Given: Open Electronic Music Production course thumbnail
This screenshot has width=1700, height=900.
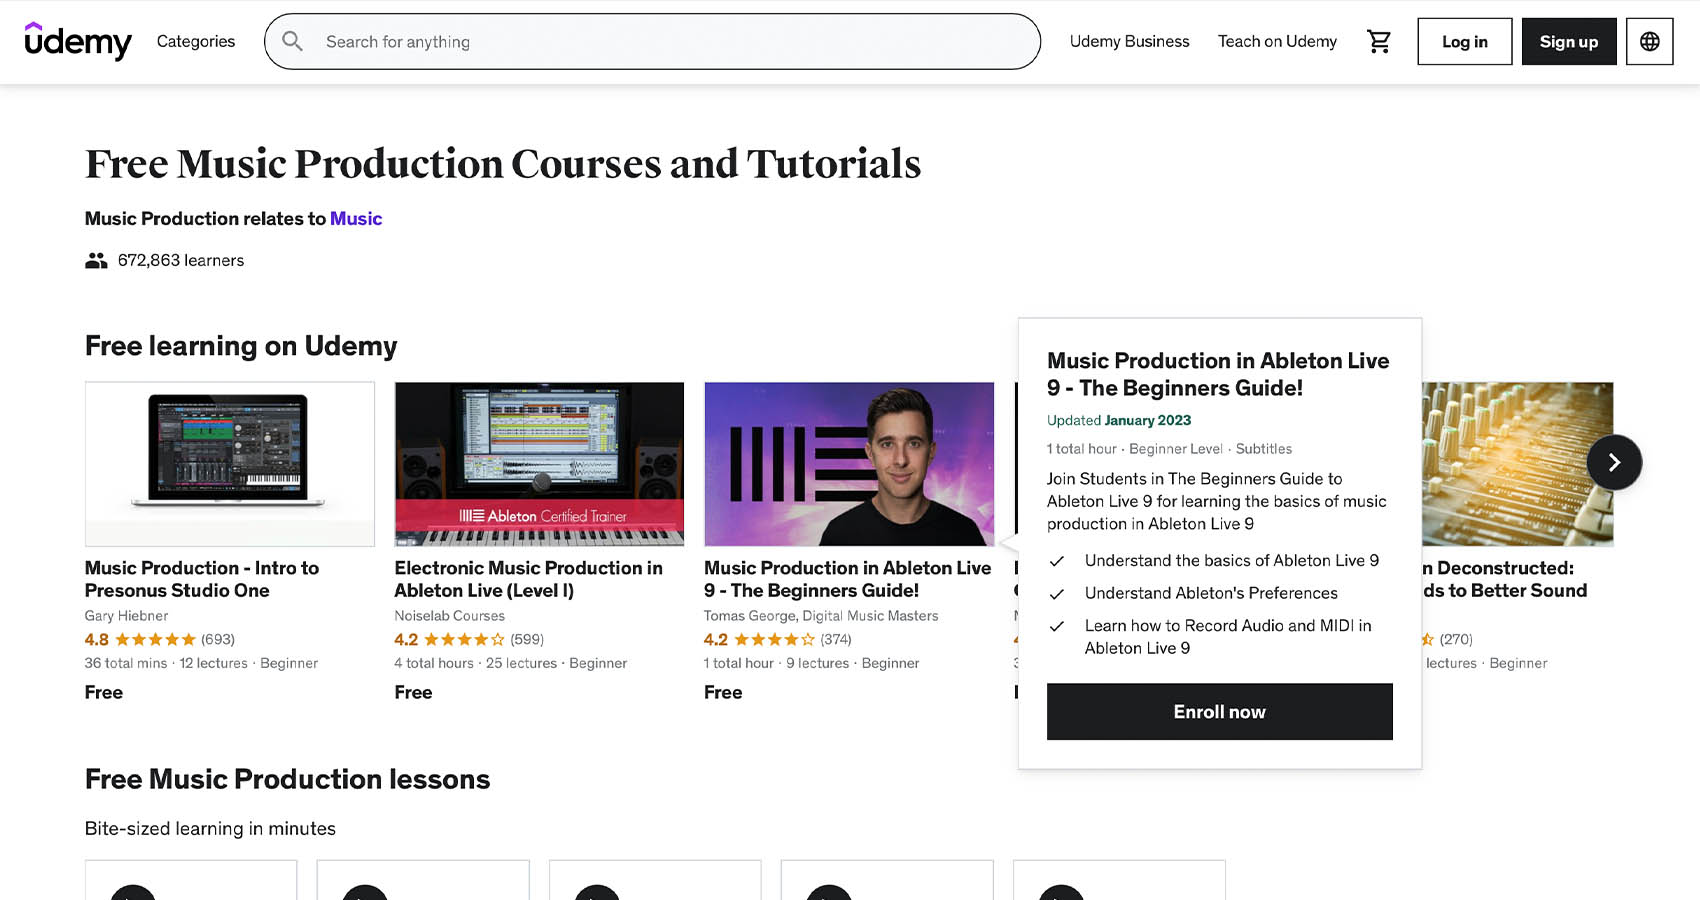Looking at the screenshot, I should click(539, 464).
